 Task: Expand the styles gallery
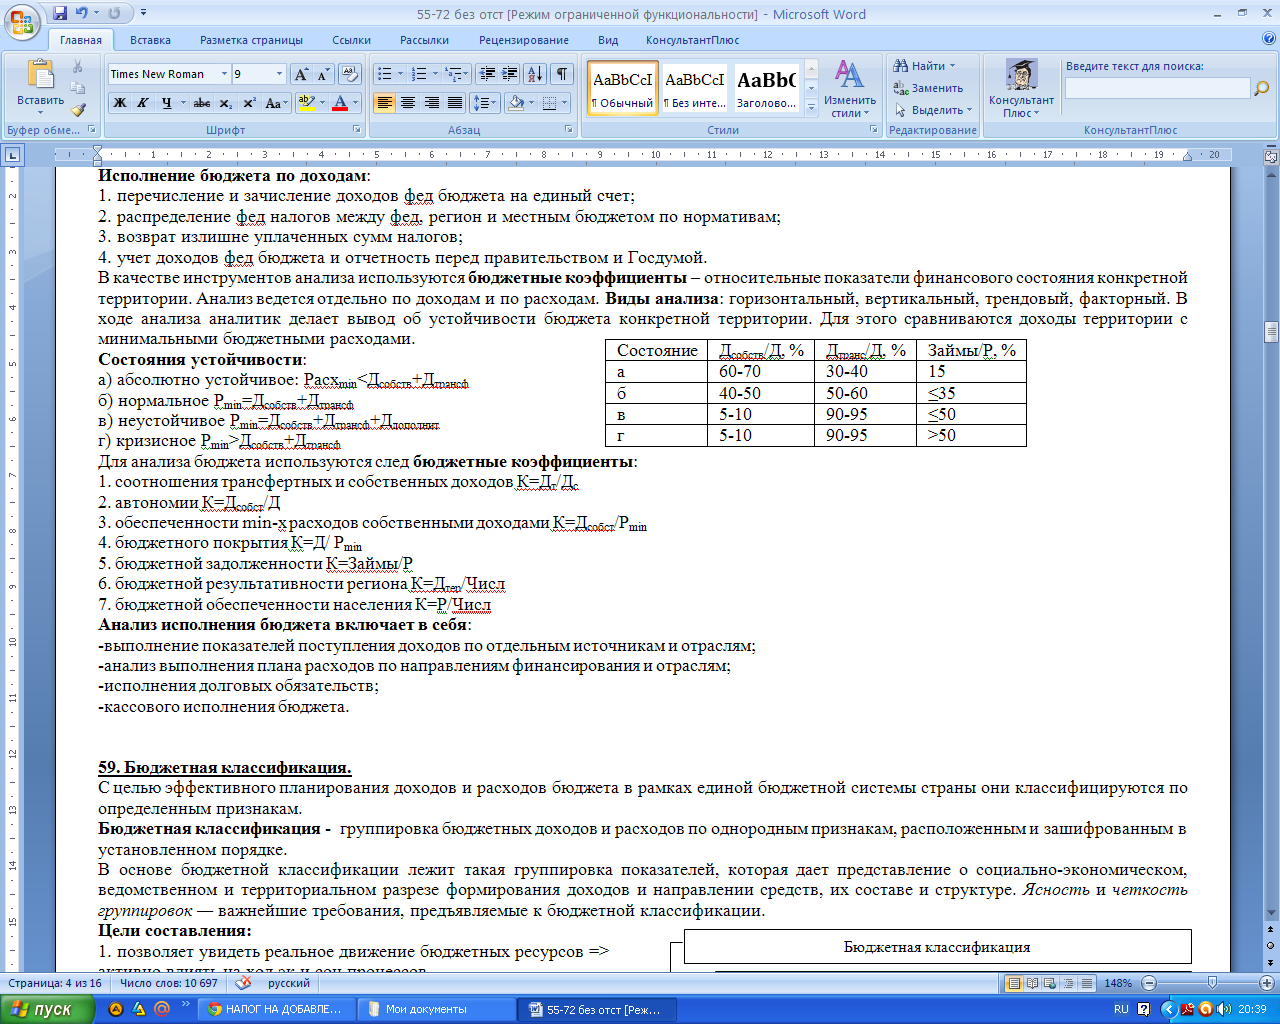click(811, 108)
